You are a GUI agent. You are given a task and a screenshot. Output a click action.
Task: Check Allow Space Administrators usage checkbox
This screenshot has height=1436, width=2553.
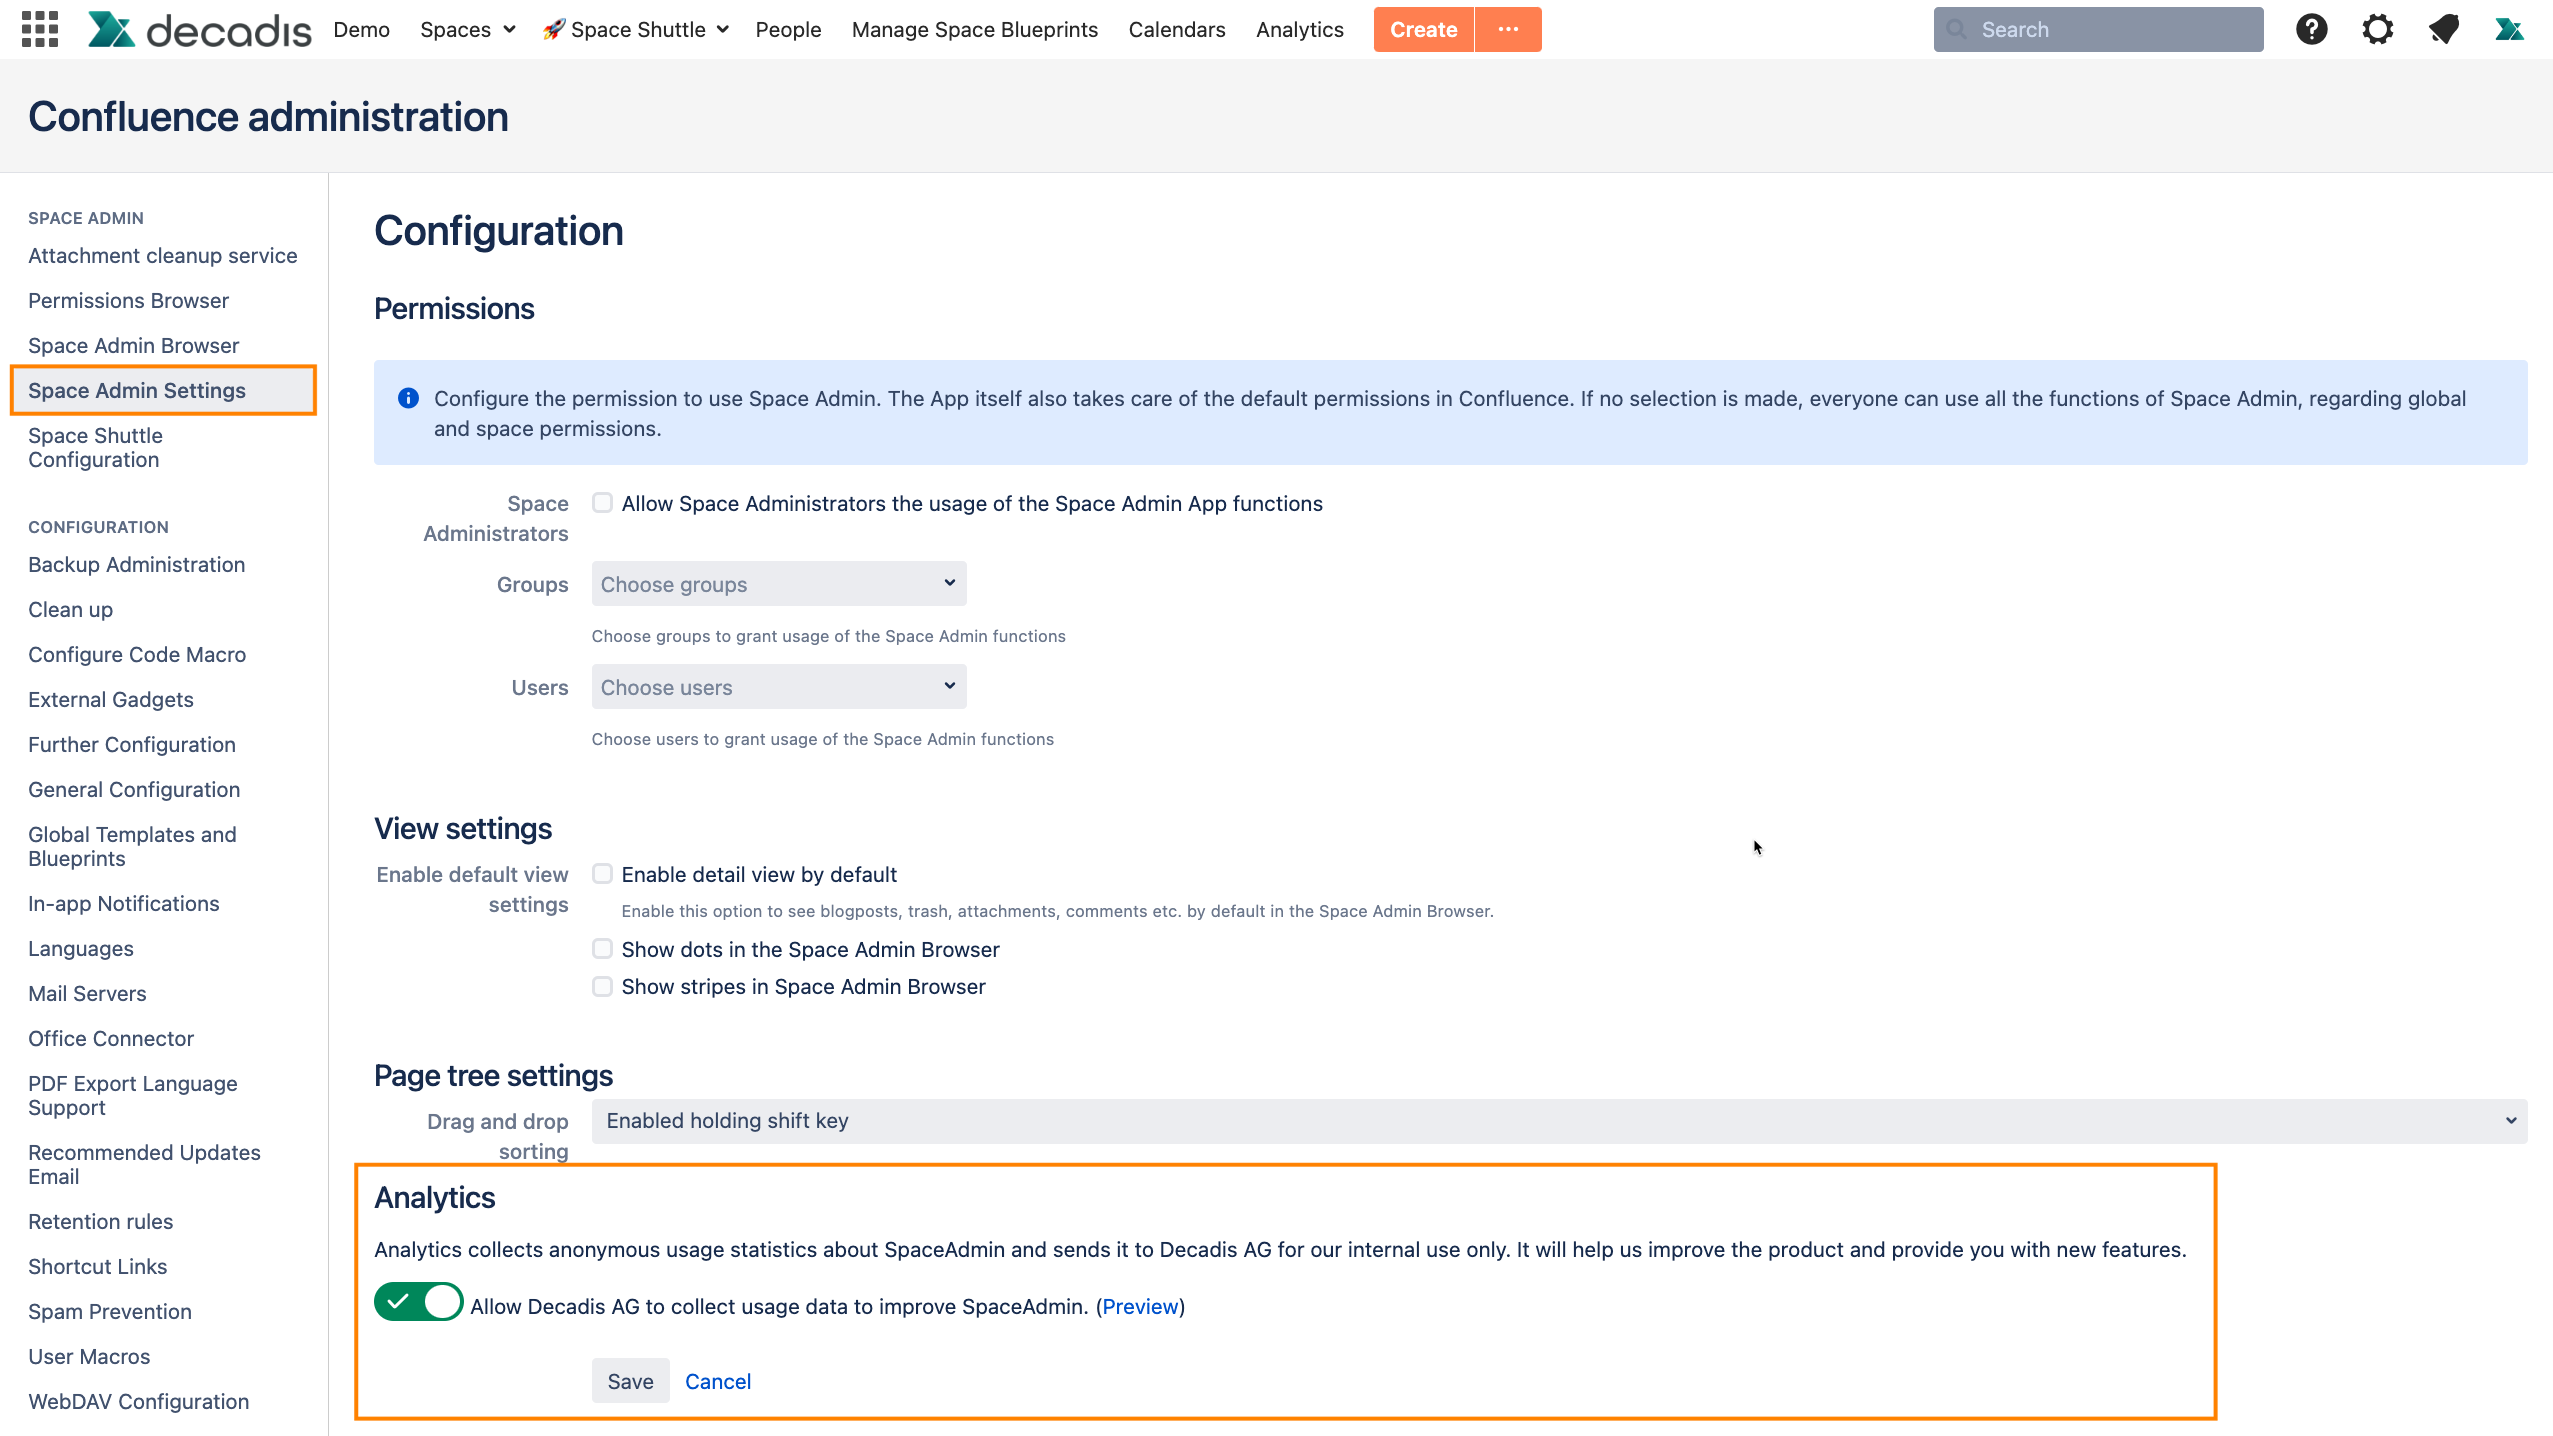click(602, 503)
